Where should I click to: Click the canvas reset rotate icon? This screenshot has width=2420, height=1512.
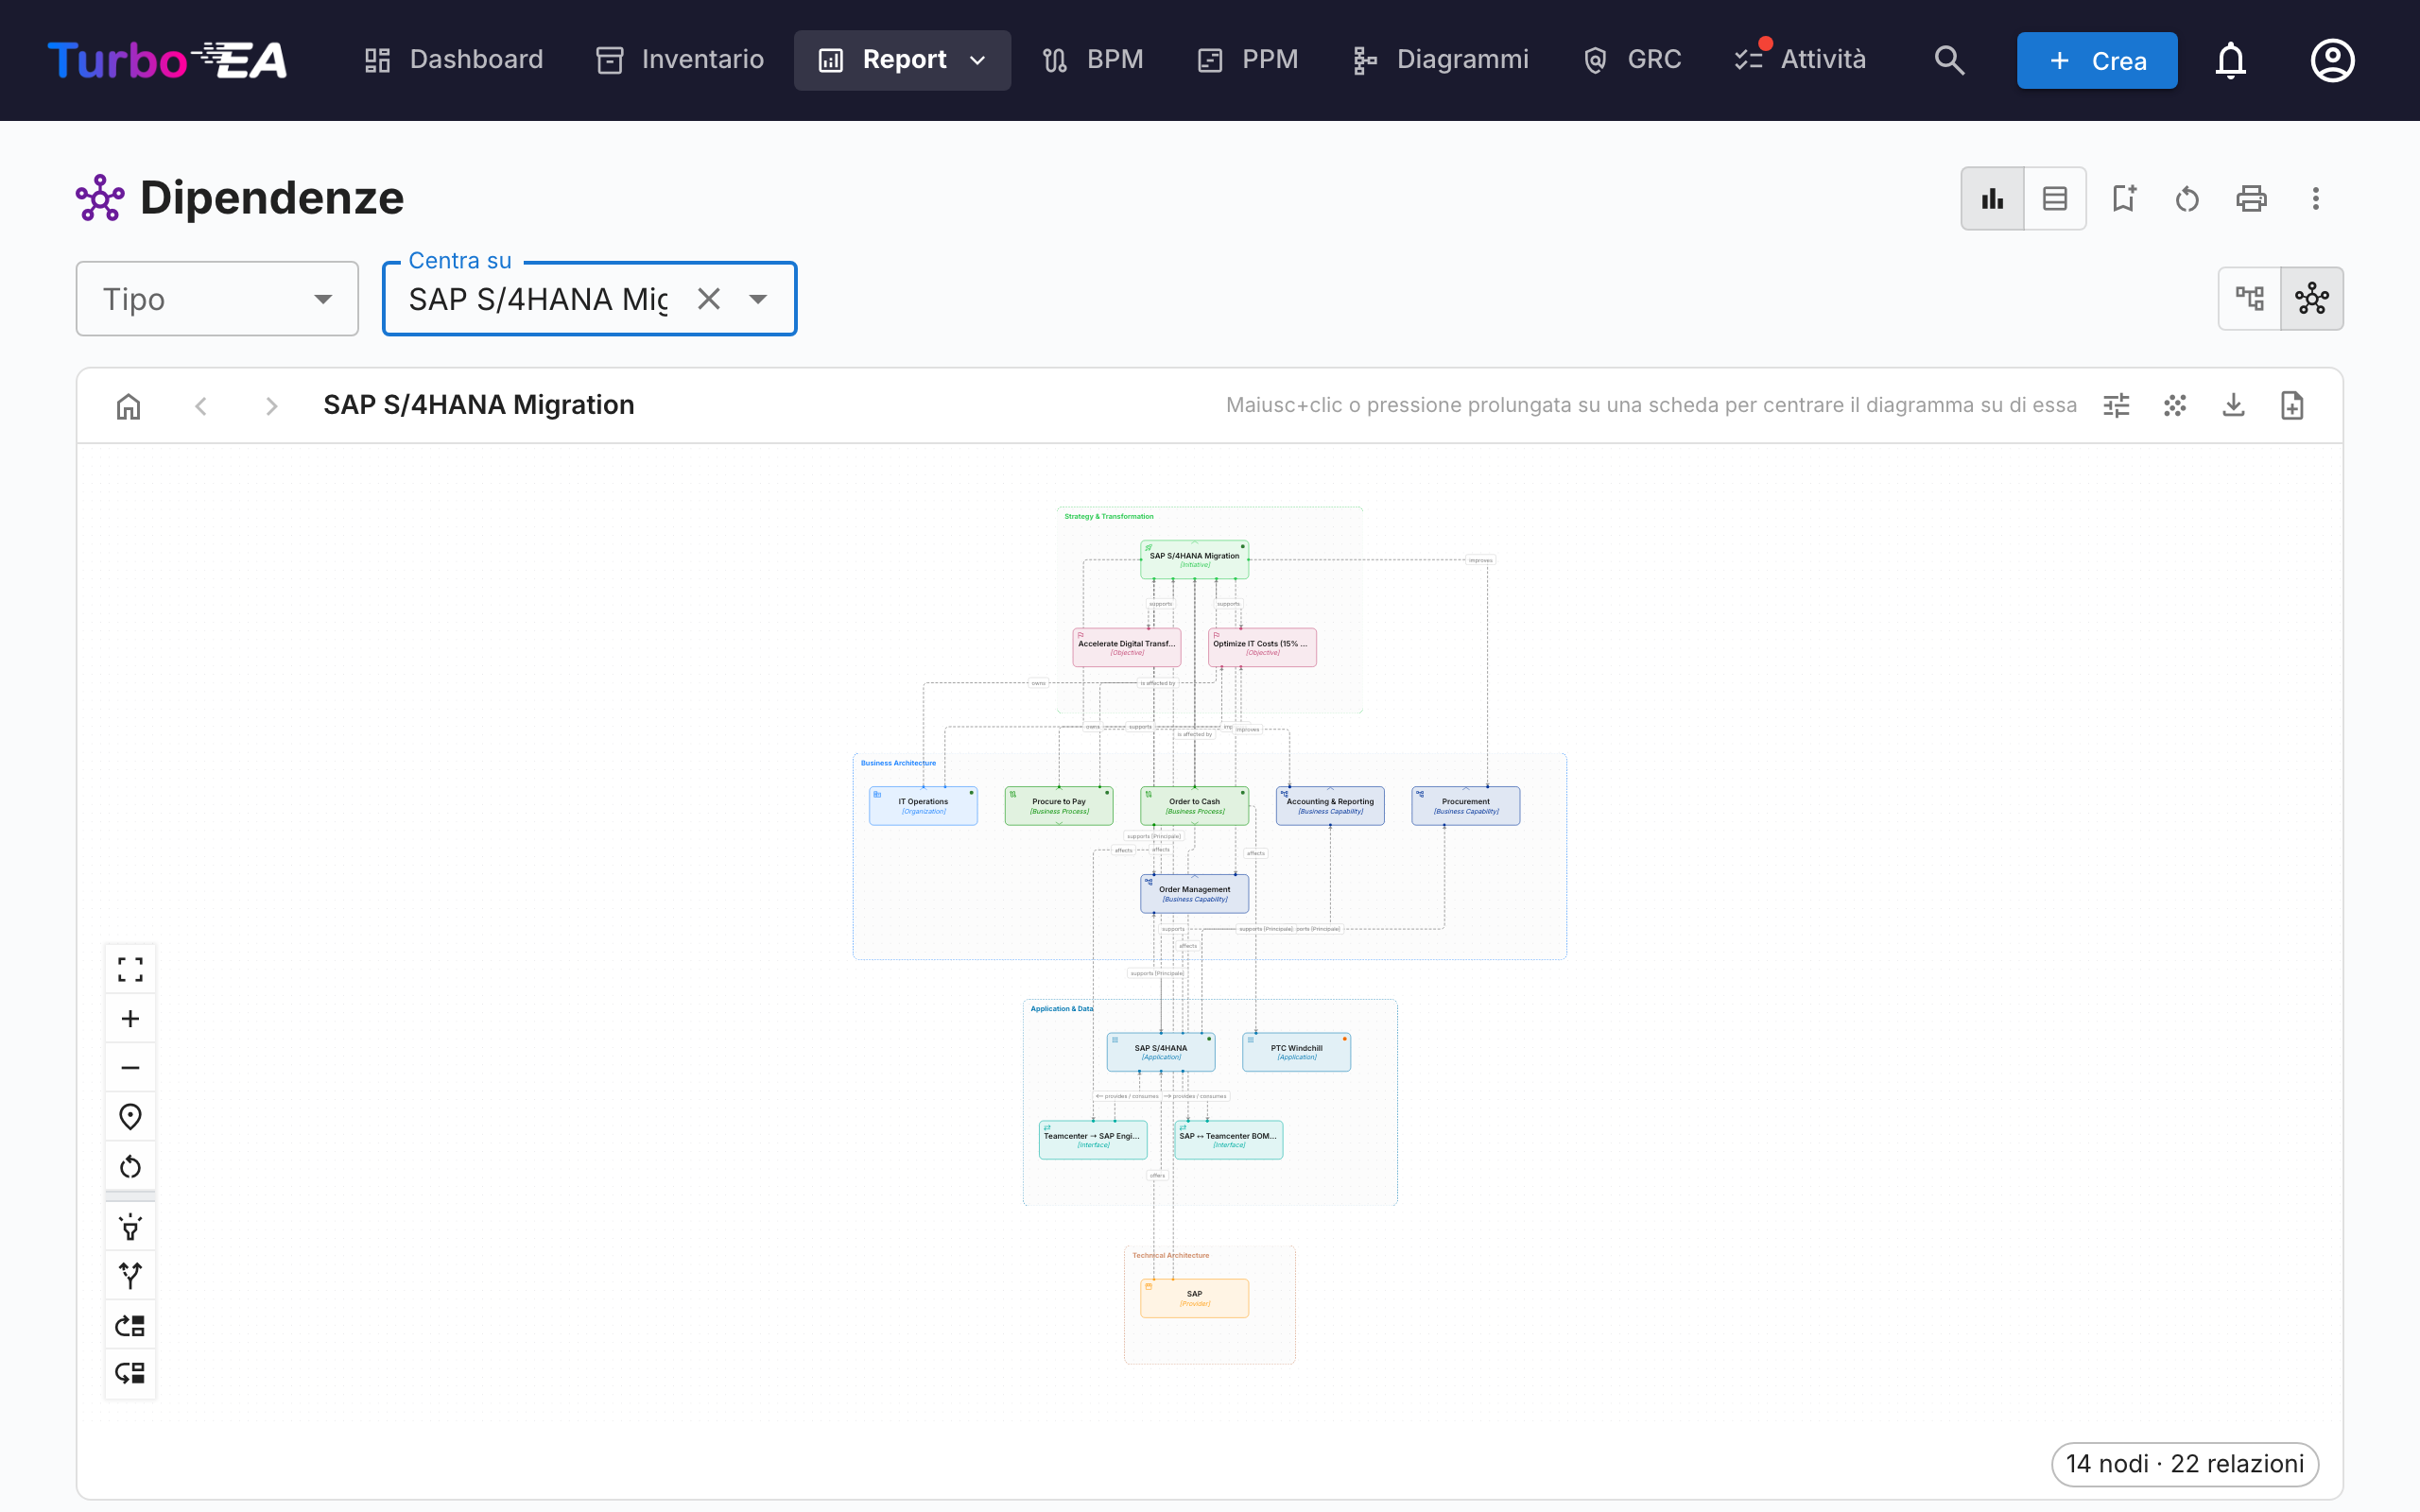pyautogui.click(x=130, y=1166)
